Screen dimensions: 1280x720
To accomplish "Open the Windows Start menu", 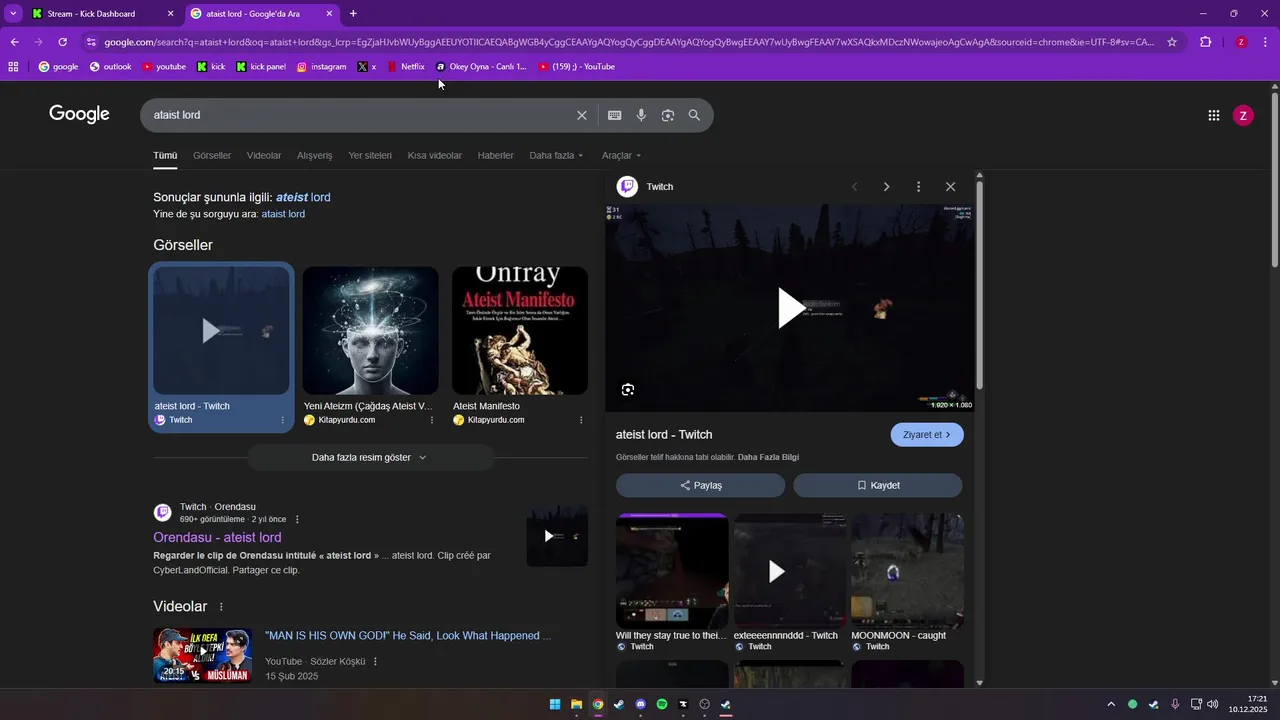I will 555,704.
